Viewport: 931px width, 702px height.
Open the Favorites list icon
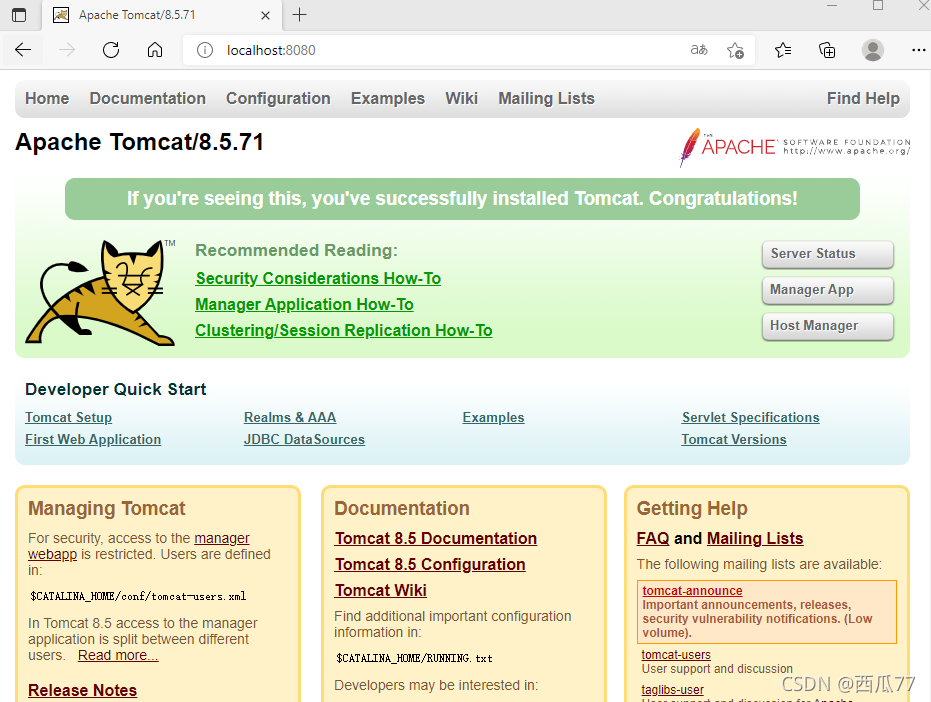(783, 50)
